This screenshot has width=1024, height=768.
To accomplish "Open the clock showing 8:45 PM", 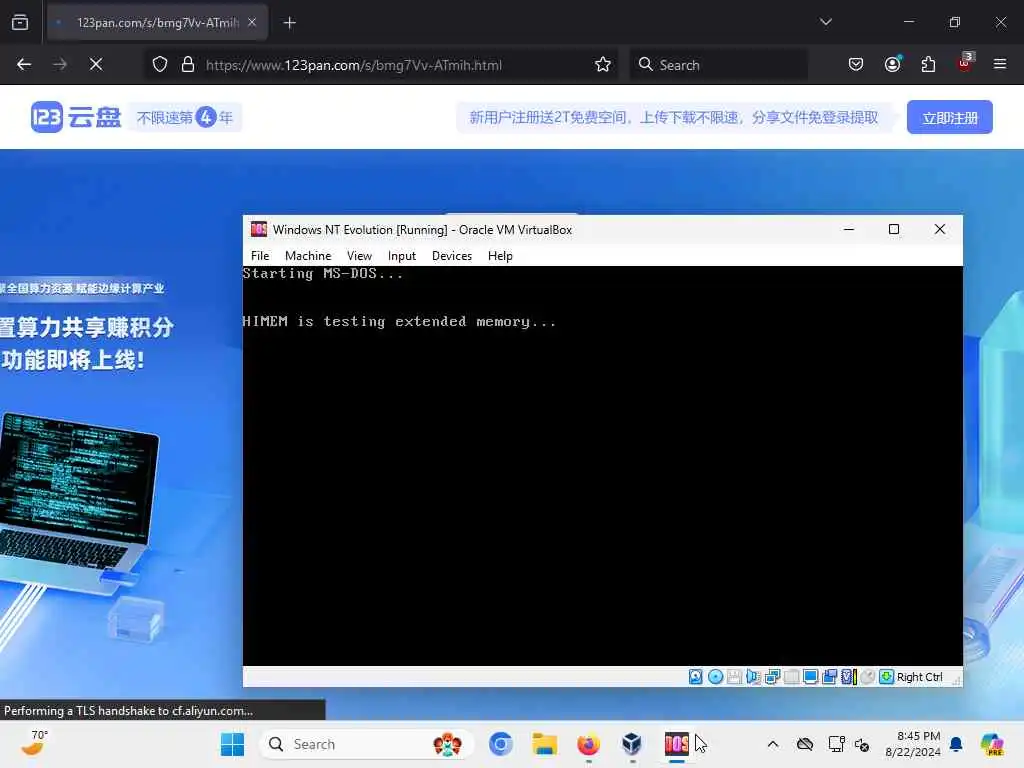I will click(913, 744).
